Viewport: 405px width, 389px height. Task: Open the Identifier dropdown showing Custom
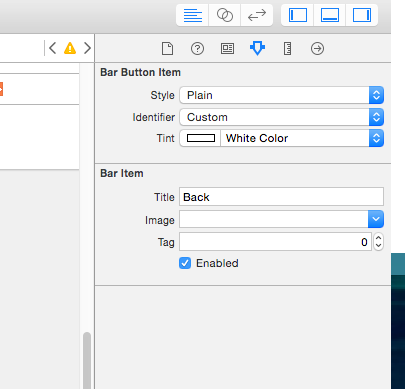pyautogui.click(x=282, y=117)
